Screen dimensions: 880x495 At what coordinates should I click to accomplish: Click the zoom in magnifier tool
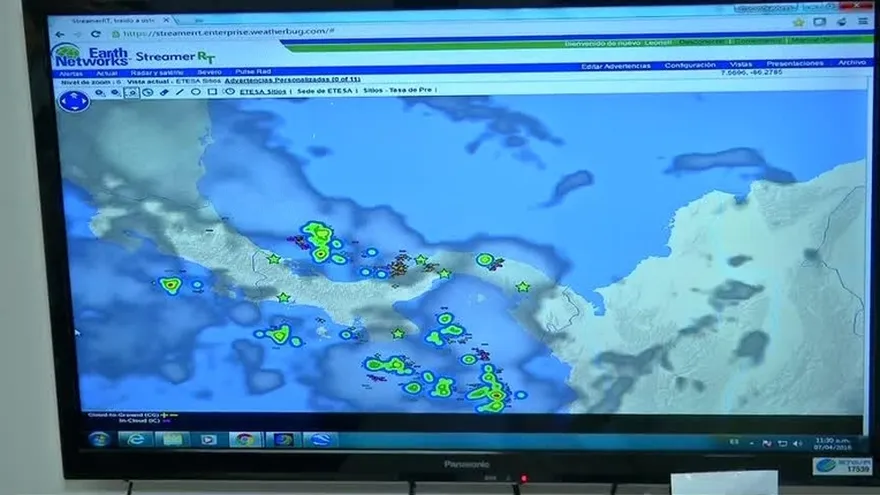(99, 93)
